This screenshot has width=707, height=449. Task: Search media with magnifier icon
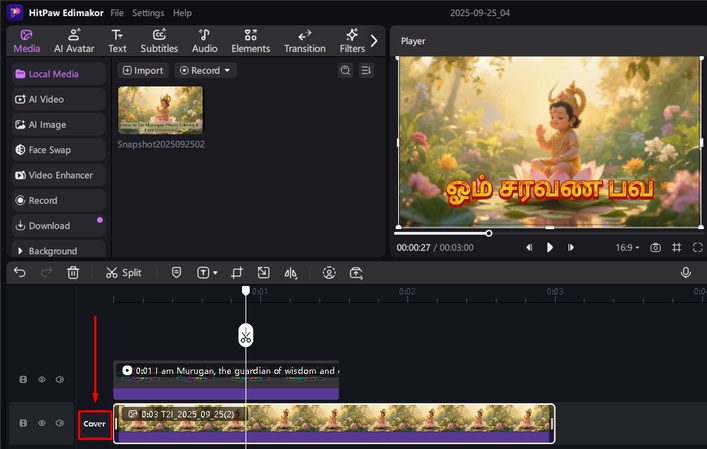[346, 70]
